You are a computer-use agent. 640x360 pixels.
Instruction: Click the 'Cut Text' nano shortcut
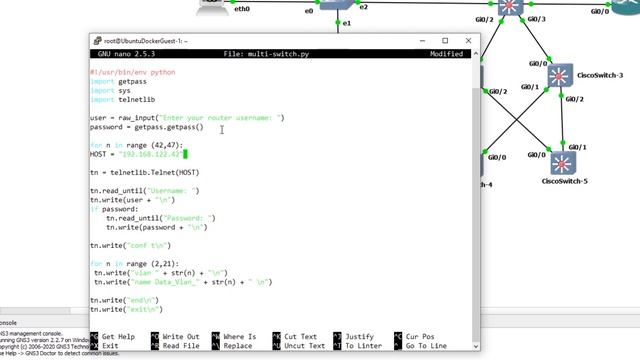click(x=295, y=337)
